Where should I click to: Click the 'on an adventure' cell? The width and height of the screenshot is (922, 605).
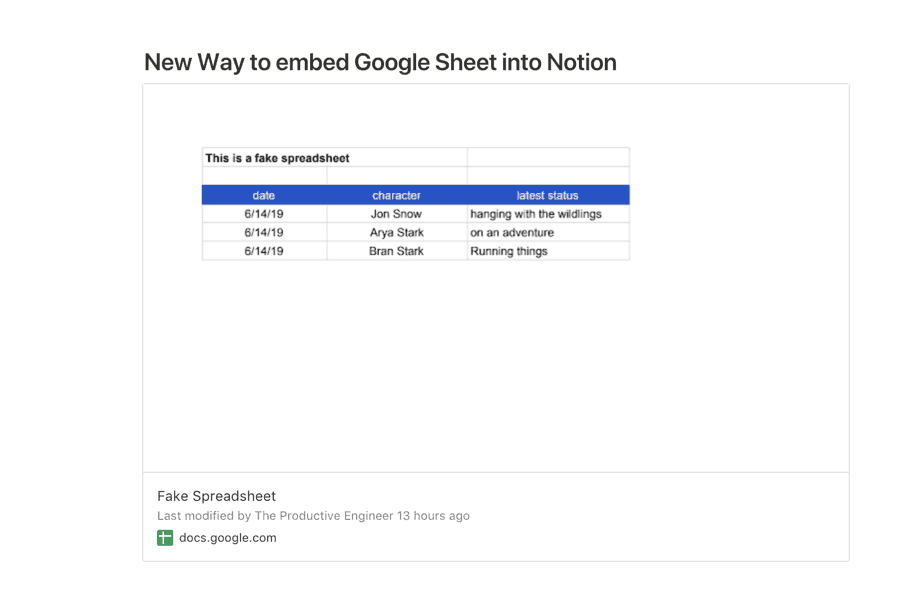point(548,232)
